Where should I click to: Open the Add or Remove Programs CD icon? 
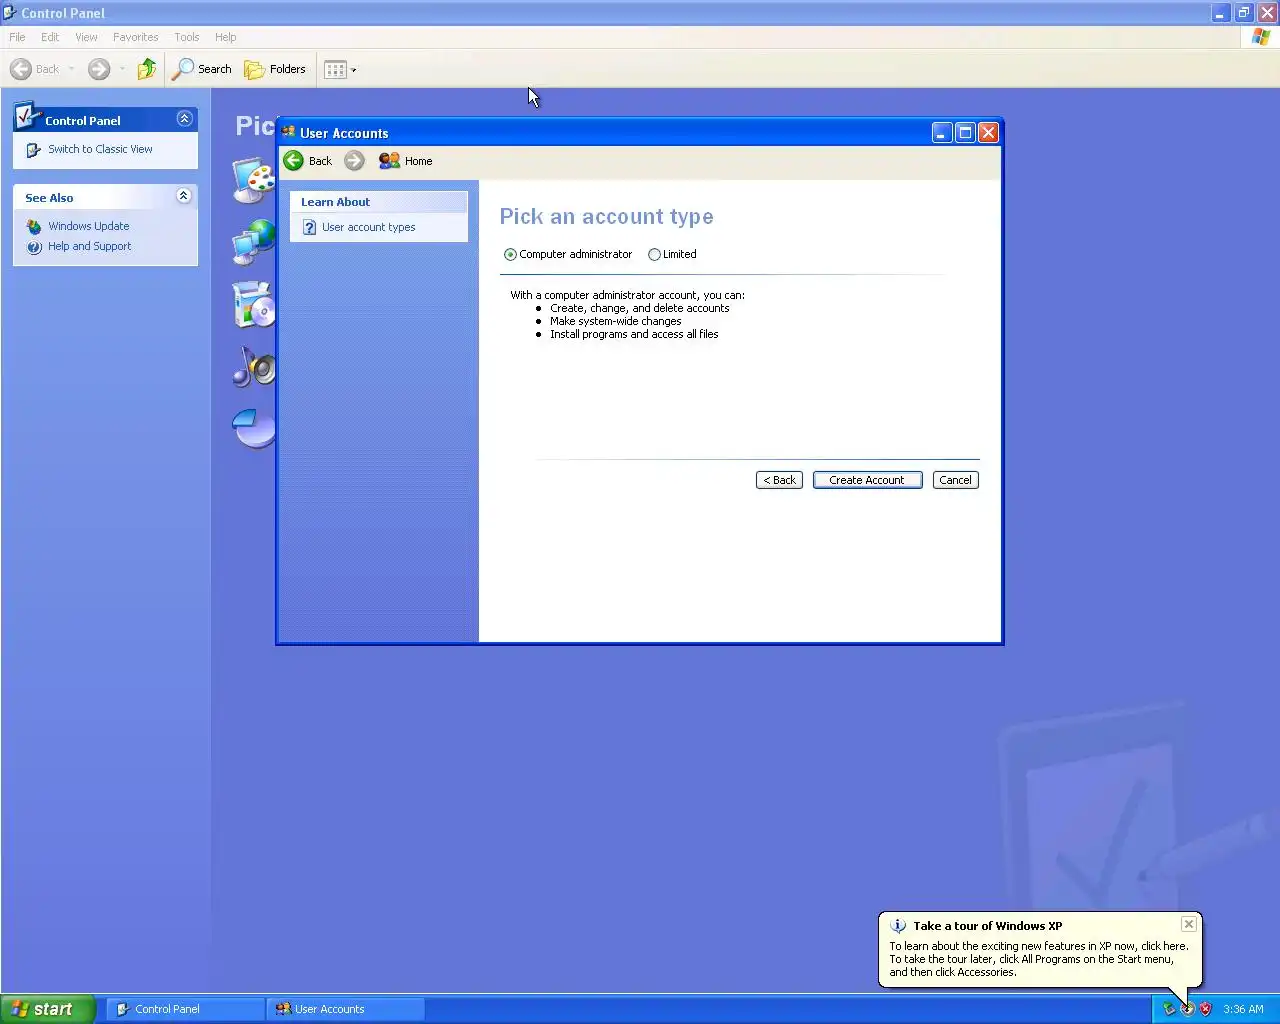coord(254,304)
